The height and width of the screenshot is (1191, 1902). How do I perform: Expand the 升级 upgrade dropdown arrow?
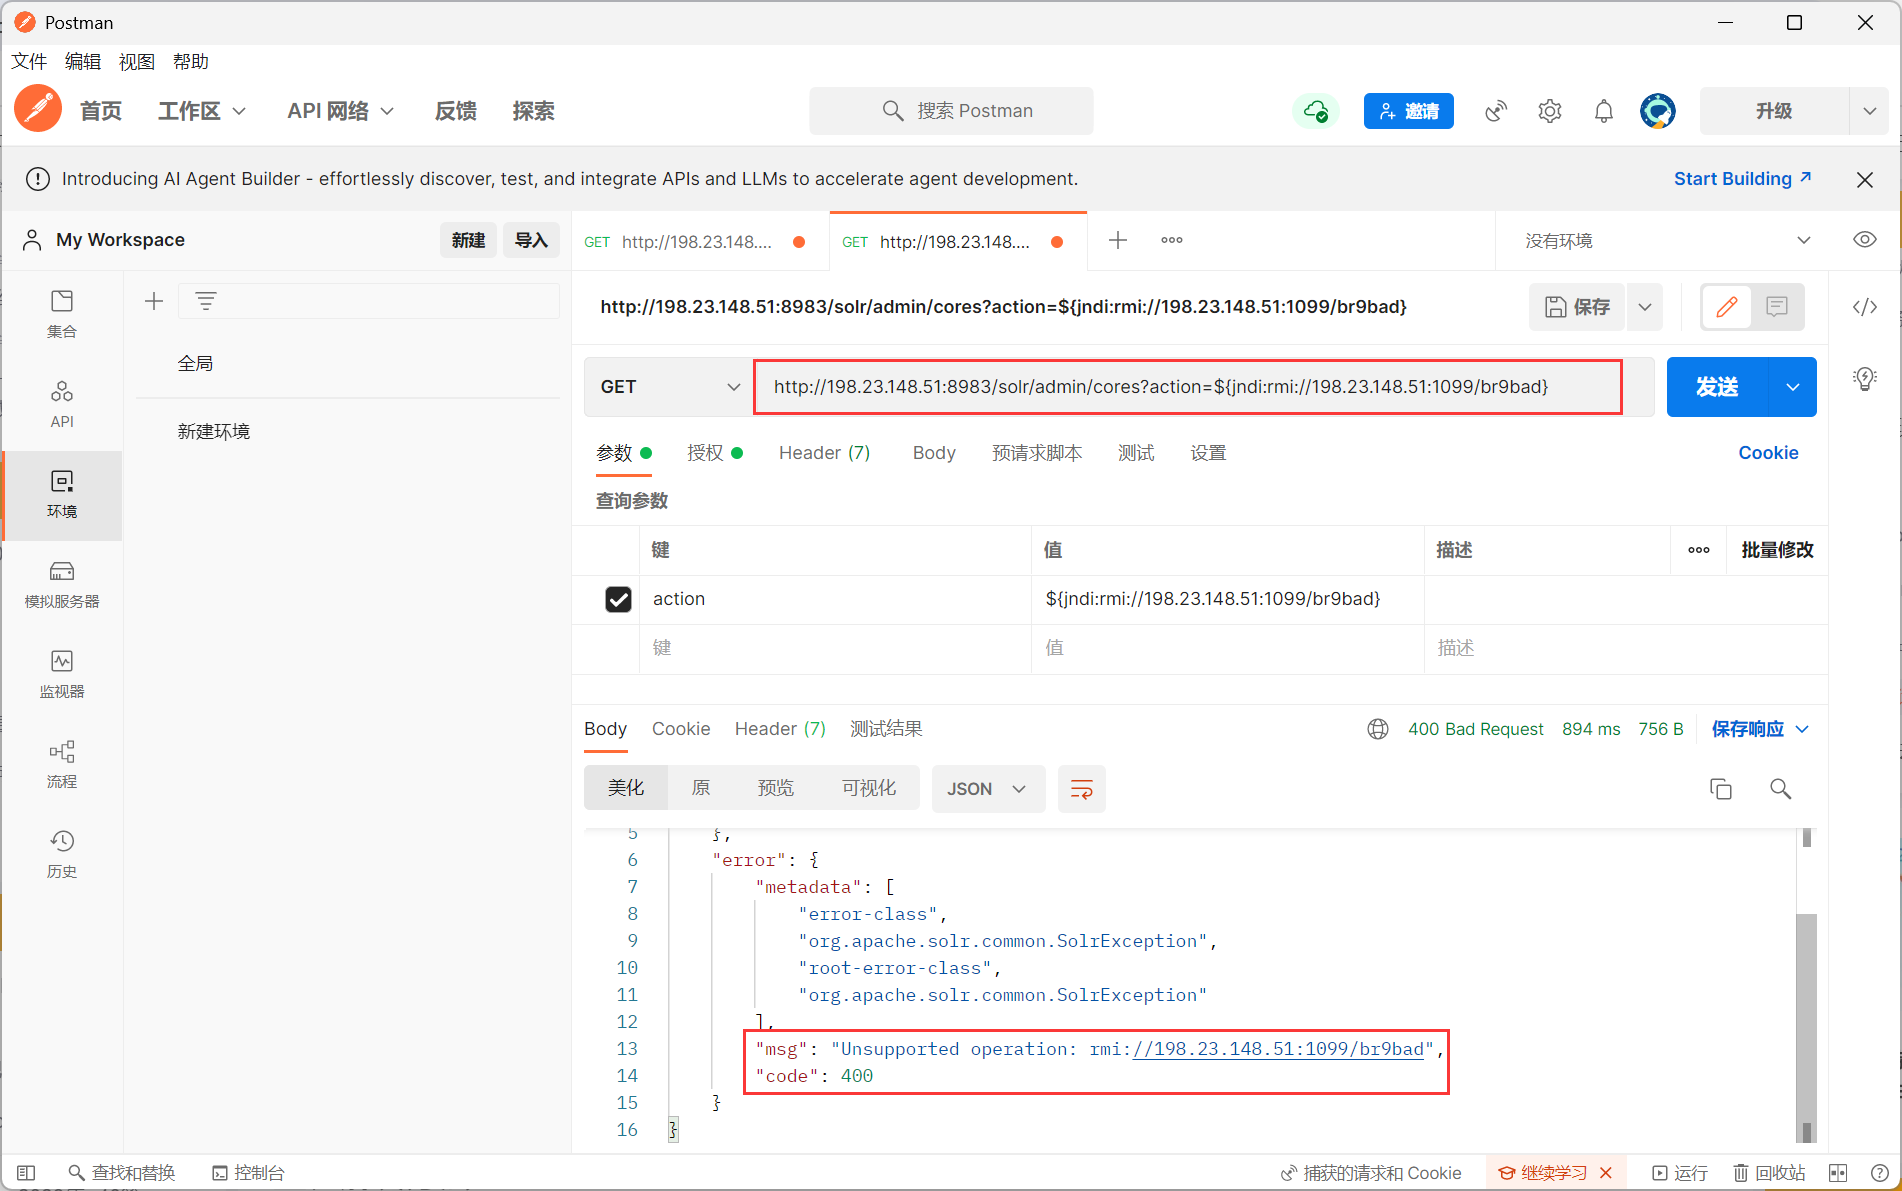point(1869,111)
